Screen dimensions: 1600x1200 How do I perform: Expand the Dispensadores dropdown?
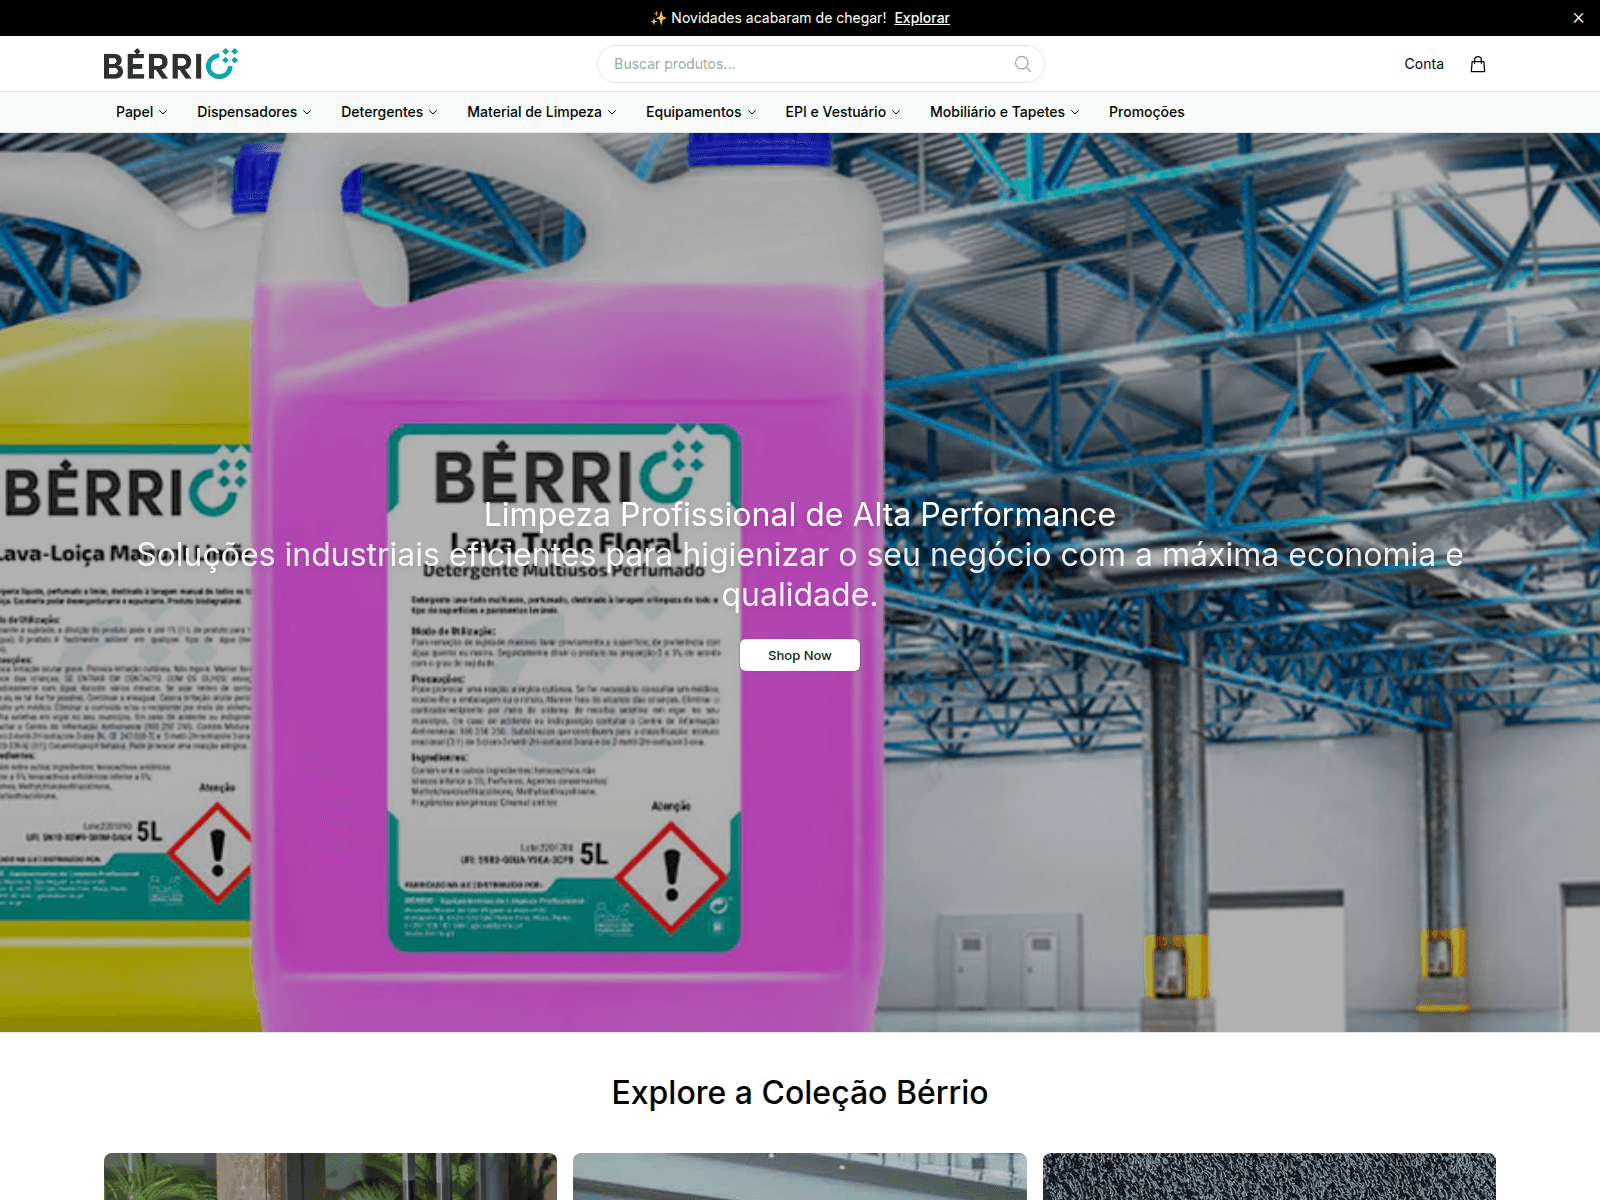click(x=254, y=112)
